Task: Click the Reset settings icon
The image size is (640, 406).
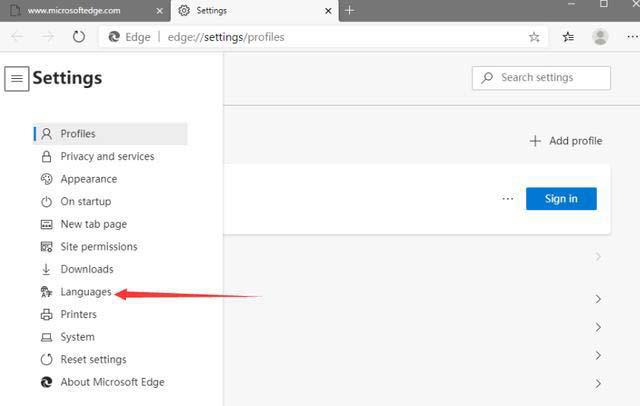Action: tap(47, 359)
